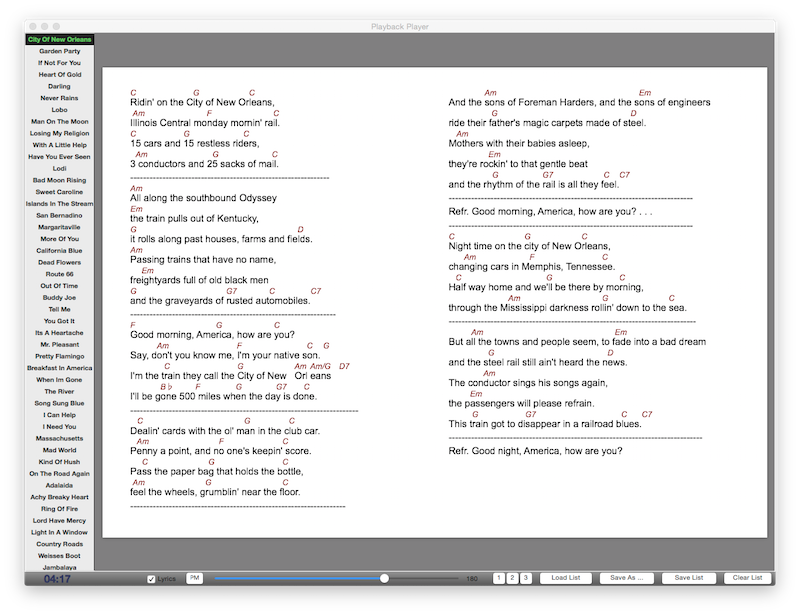This screenshot has height=615, width=800.
Task: Select Pretty Flamingo song
Action: click(60, 356)
